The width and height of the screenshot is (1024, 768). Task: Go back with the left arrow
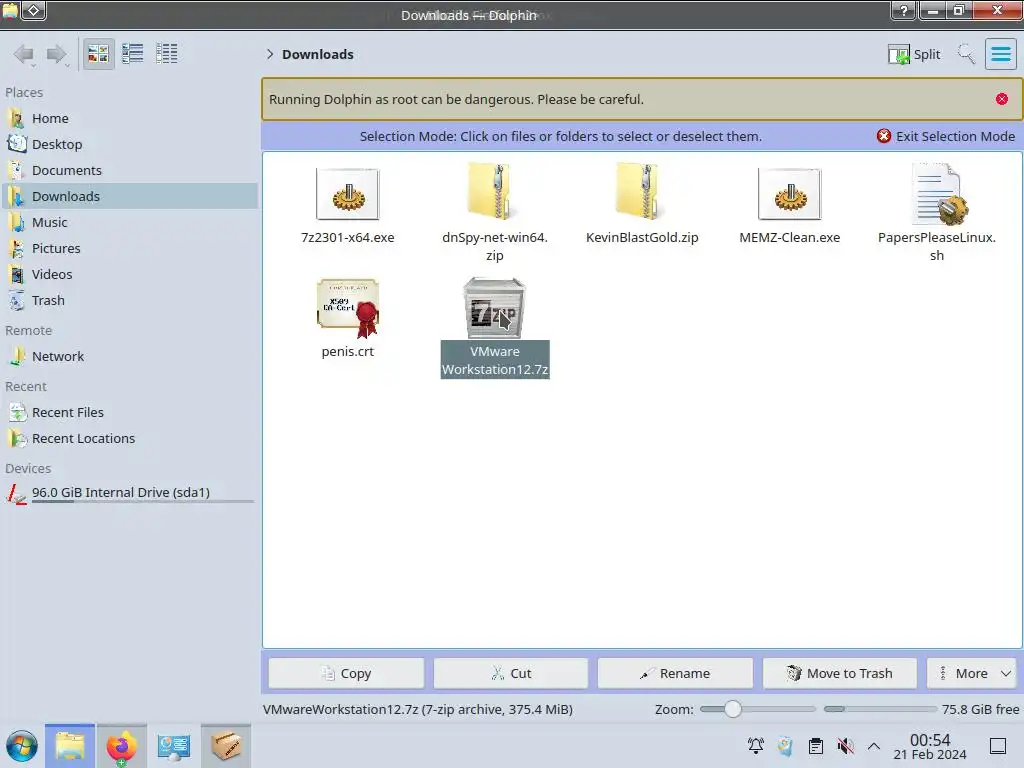coord(24,54)
